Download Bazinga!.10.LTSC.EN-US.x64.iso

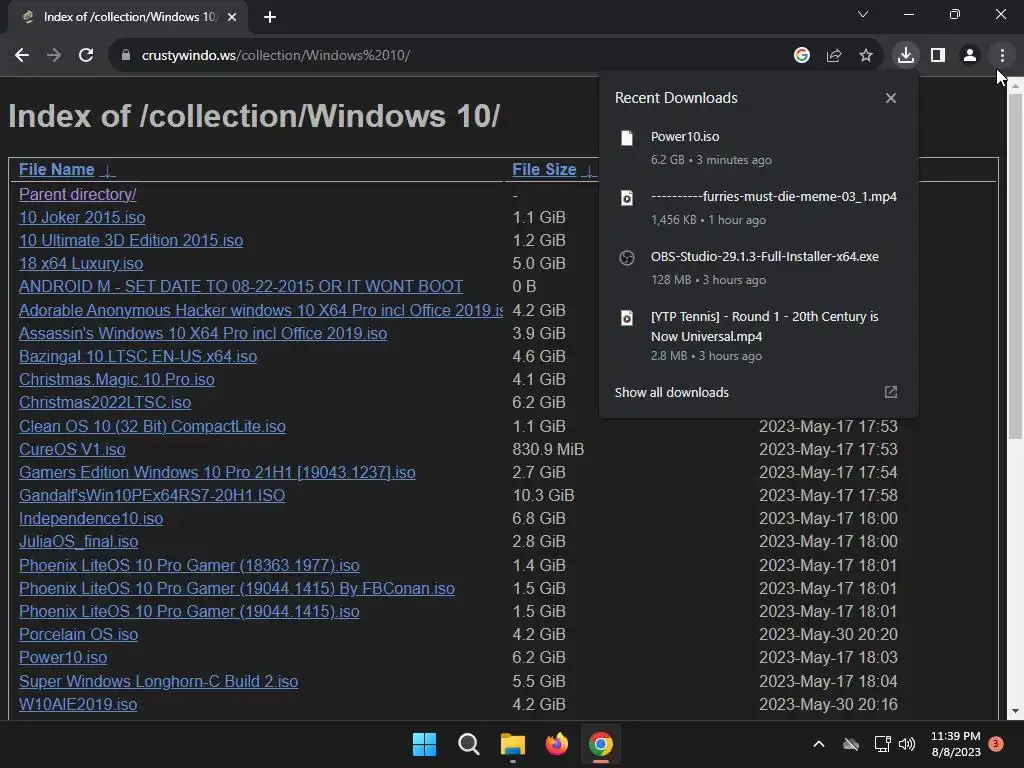[x=138, y=357]
